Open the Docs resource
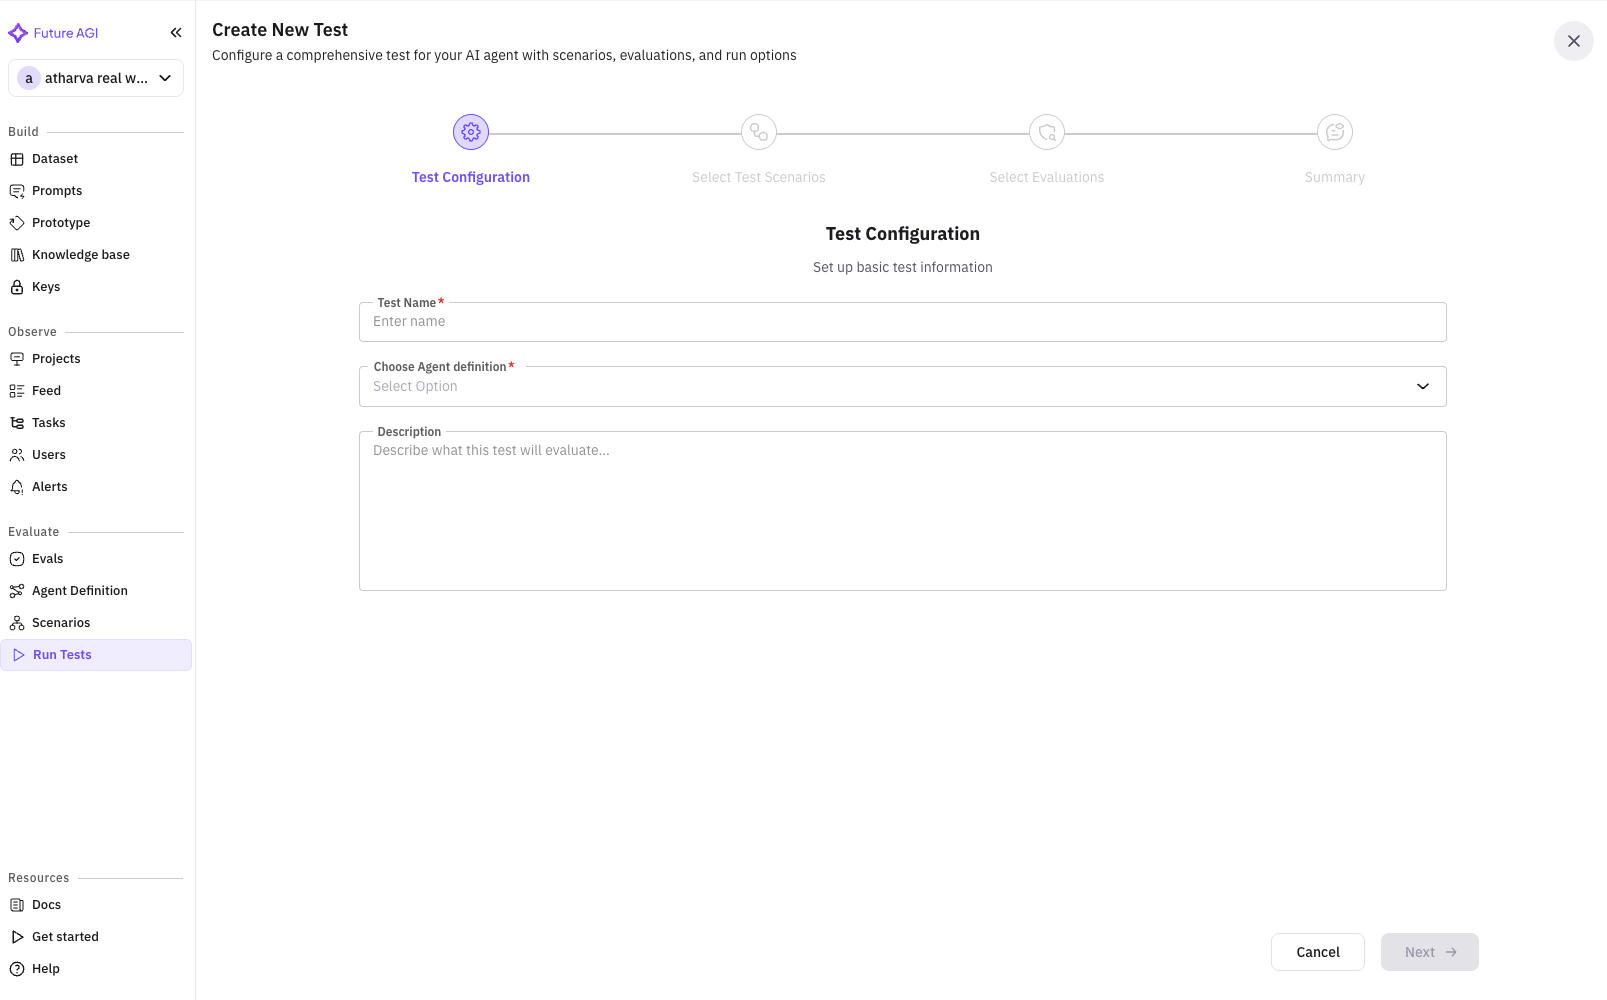1607x1000 pixels. [x=45, y=904]
